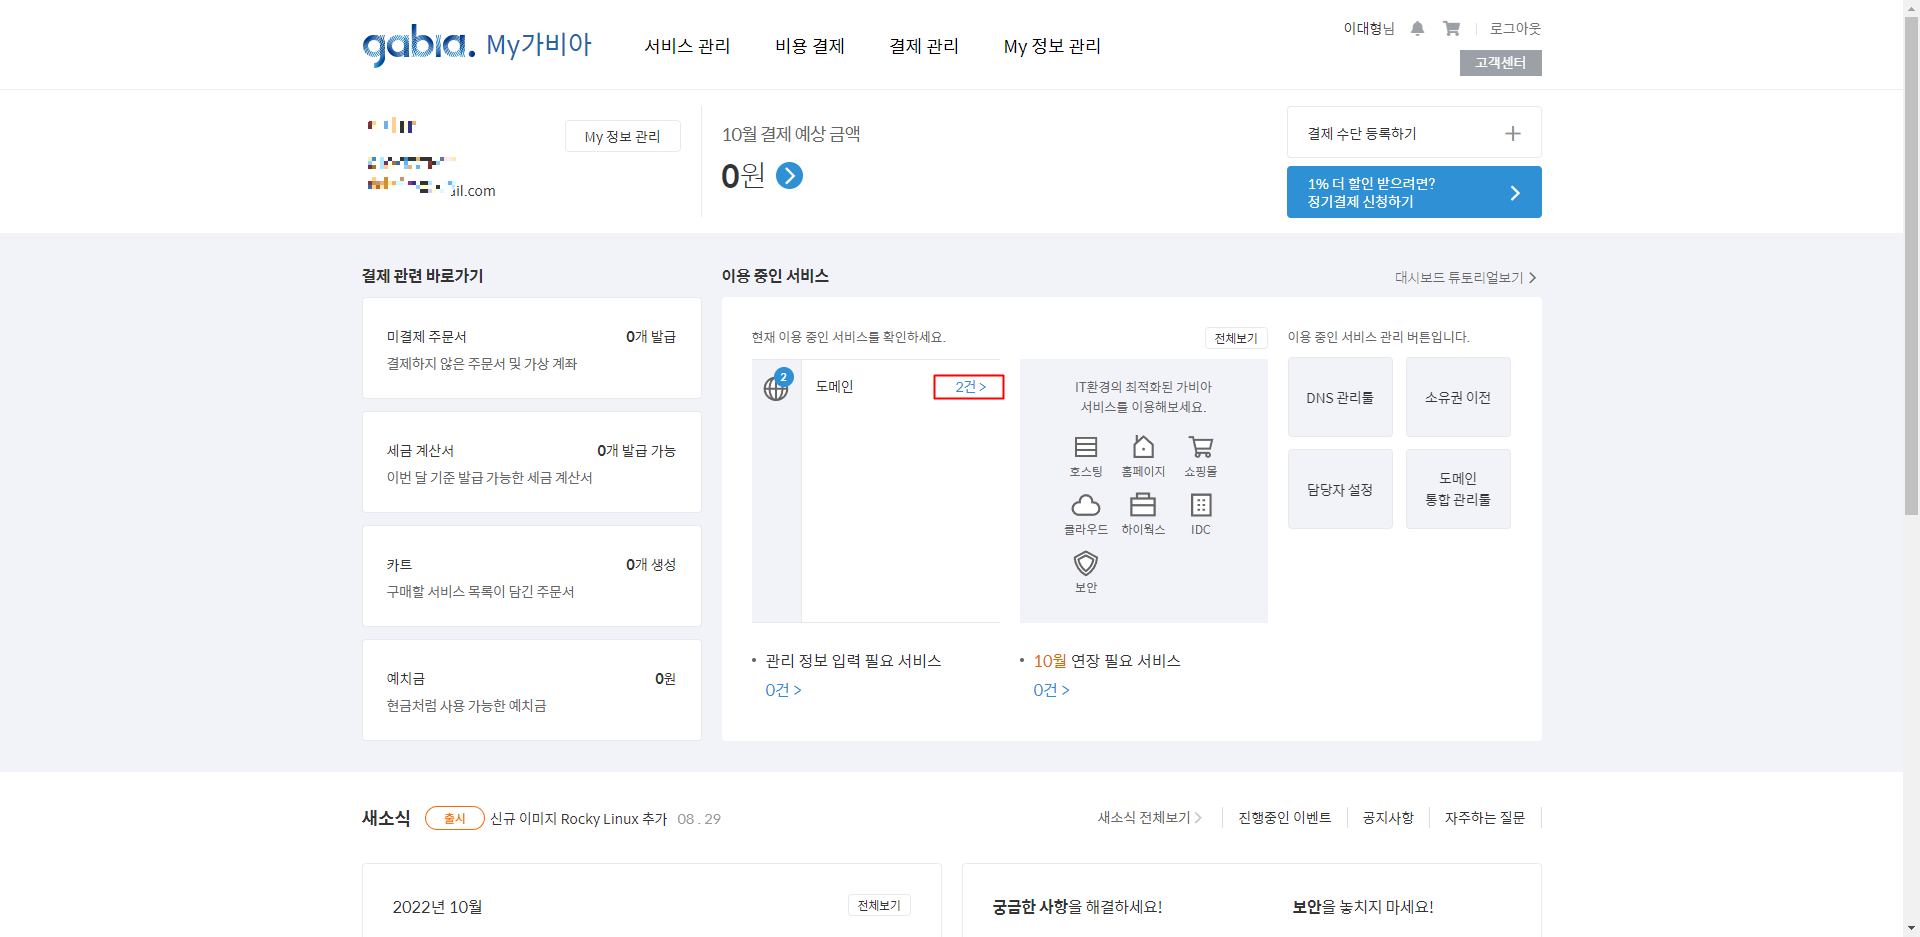Switch to 진행중인 이벤트 tab
The image size is (1920, 937).
tap(1285, 818)
